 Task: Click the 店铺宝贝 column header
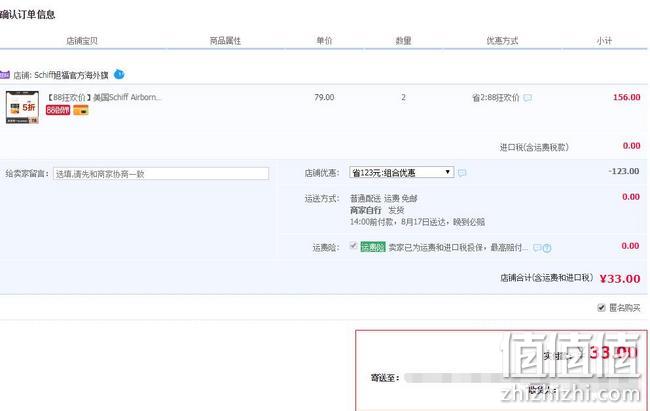pos(82,41)
